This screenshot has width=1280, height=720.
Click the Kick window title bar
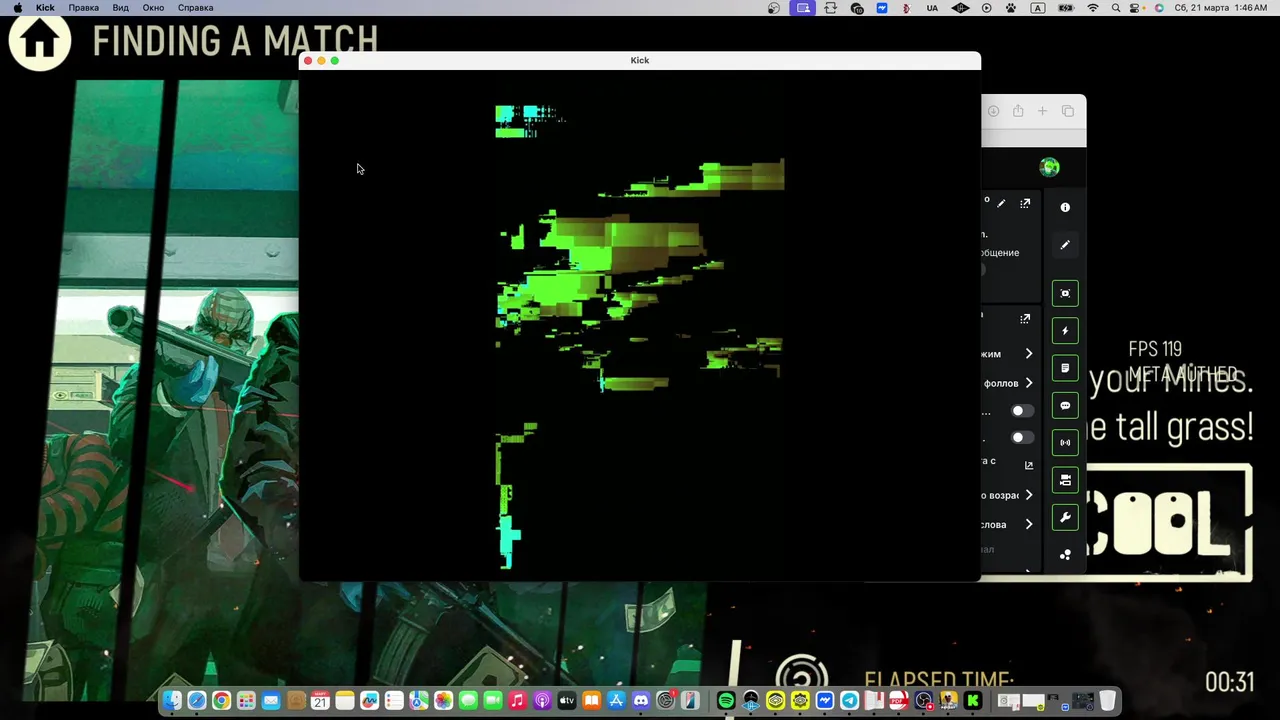point(640,60)
